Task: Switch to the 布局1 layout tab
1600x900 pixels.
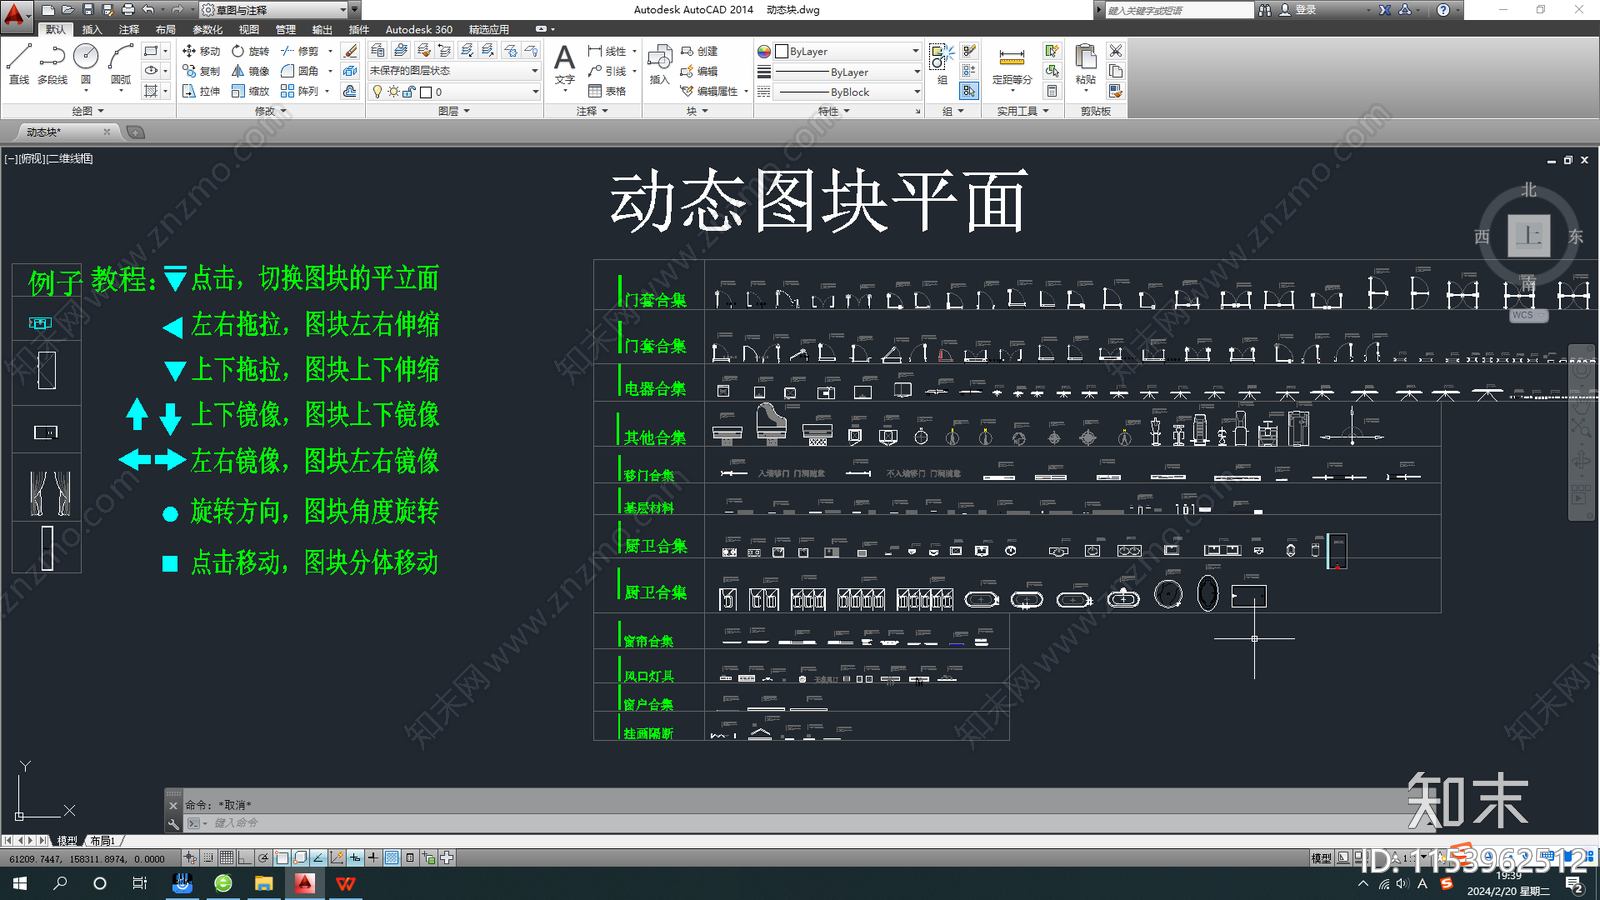Action: tap(102, 841)
